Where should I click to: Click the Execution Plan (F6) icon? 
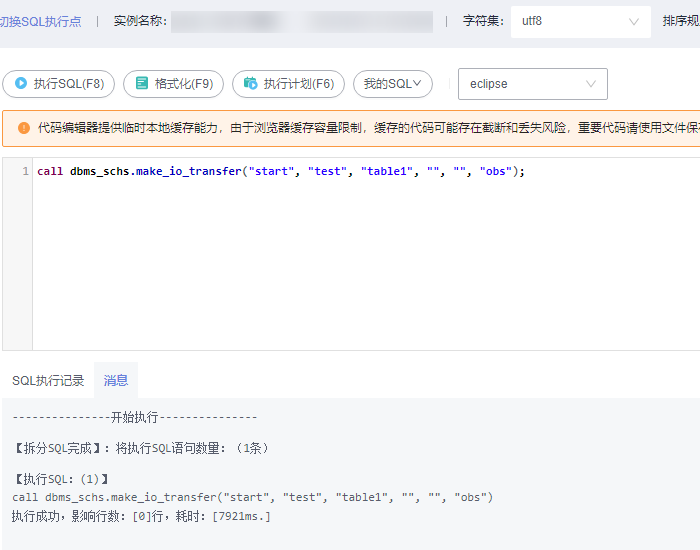click(250, 83)
